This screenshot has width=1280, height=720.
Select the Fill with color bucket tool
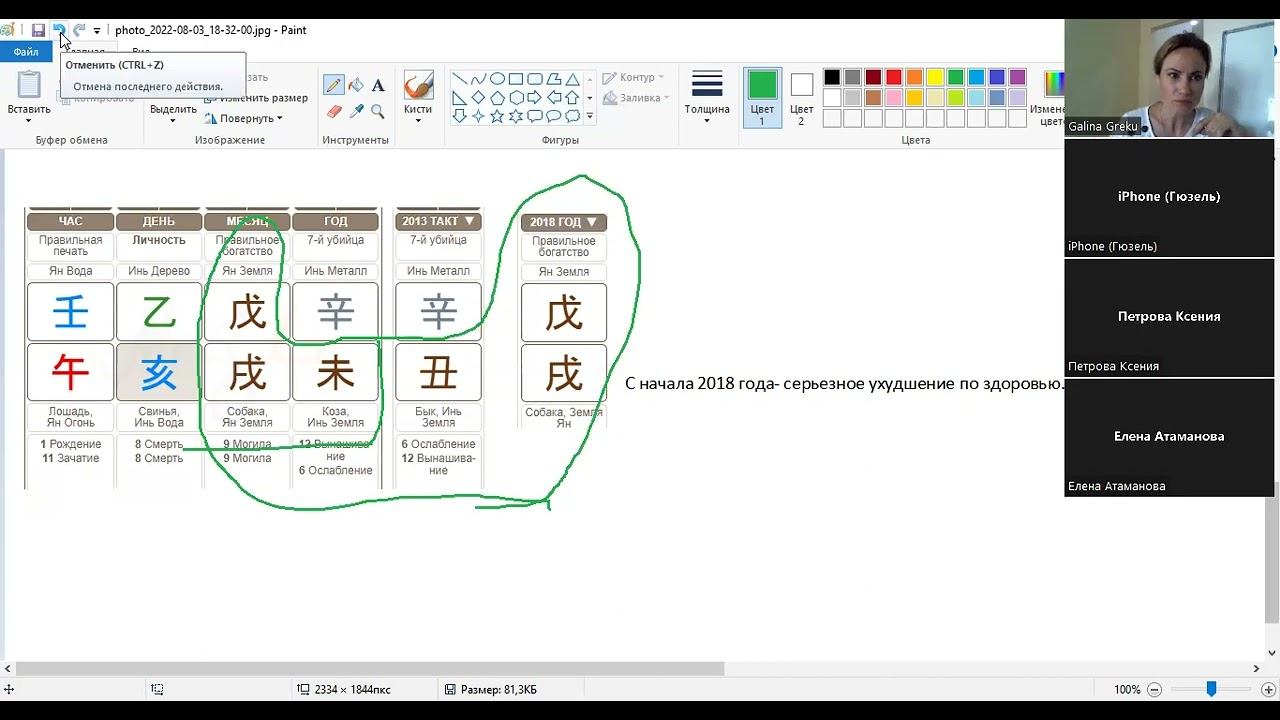pos(356,86)
